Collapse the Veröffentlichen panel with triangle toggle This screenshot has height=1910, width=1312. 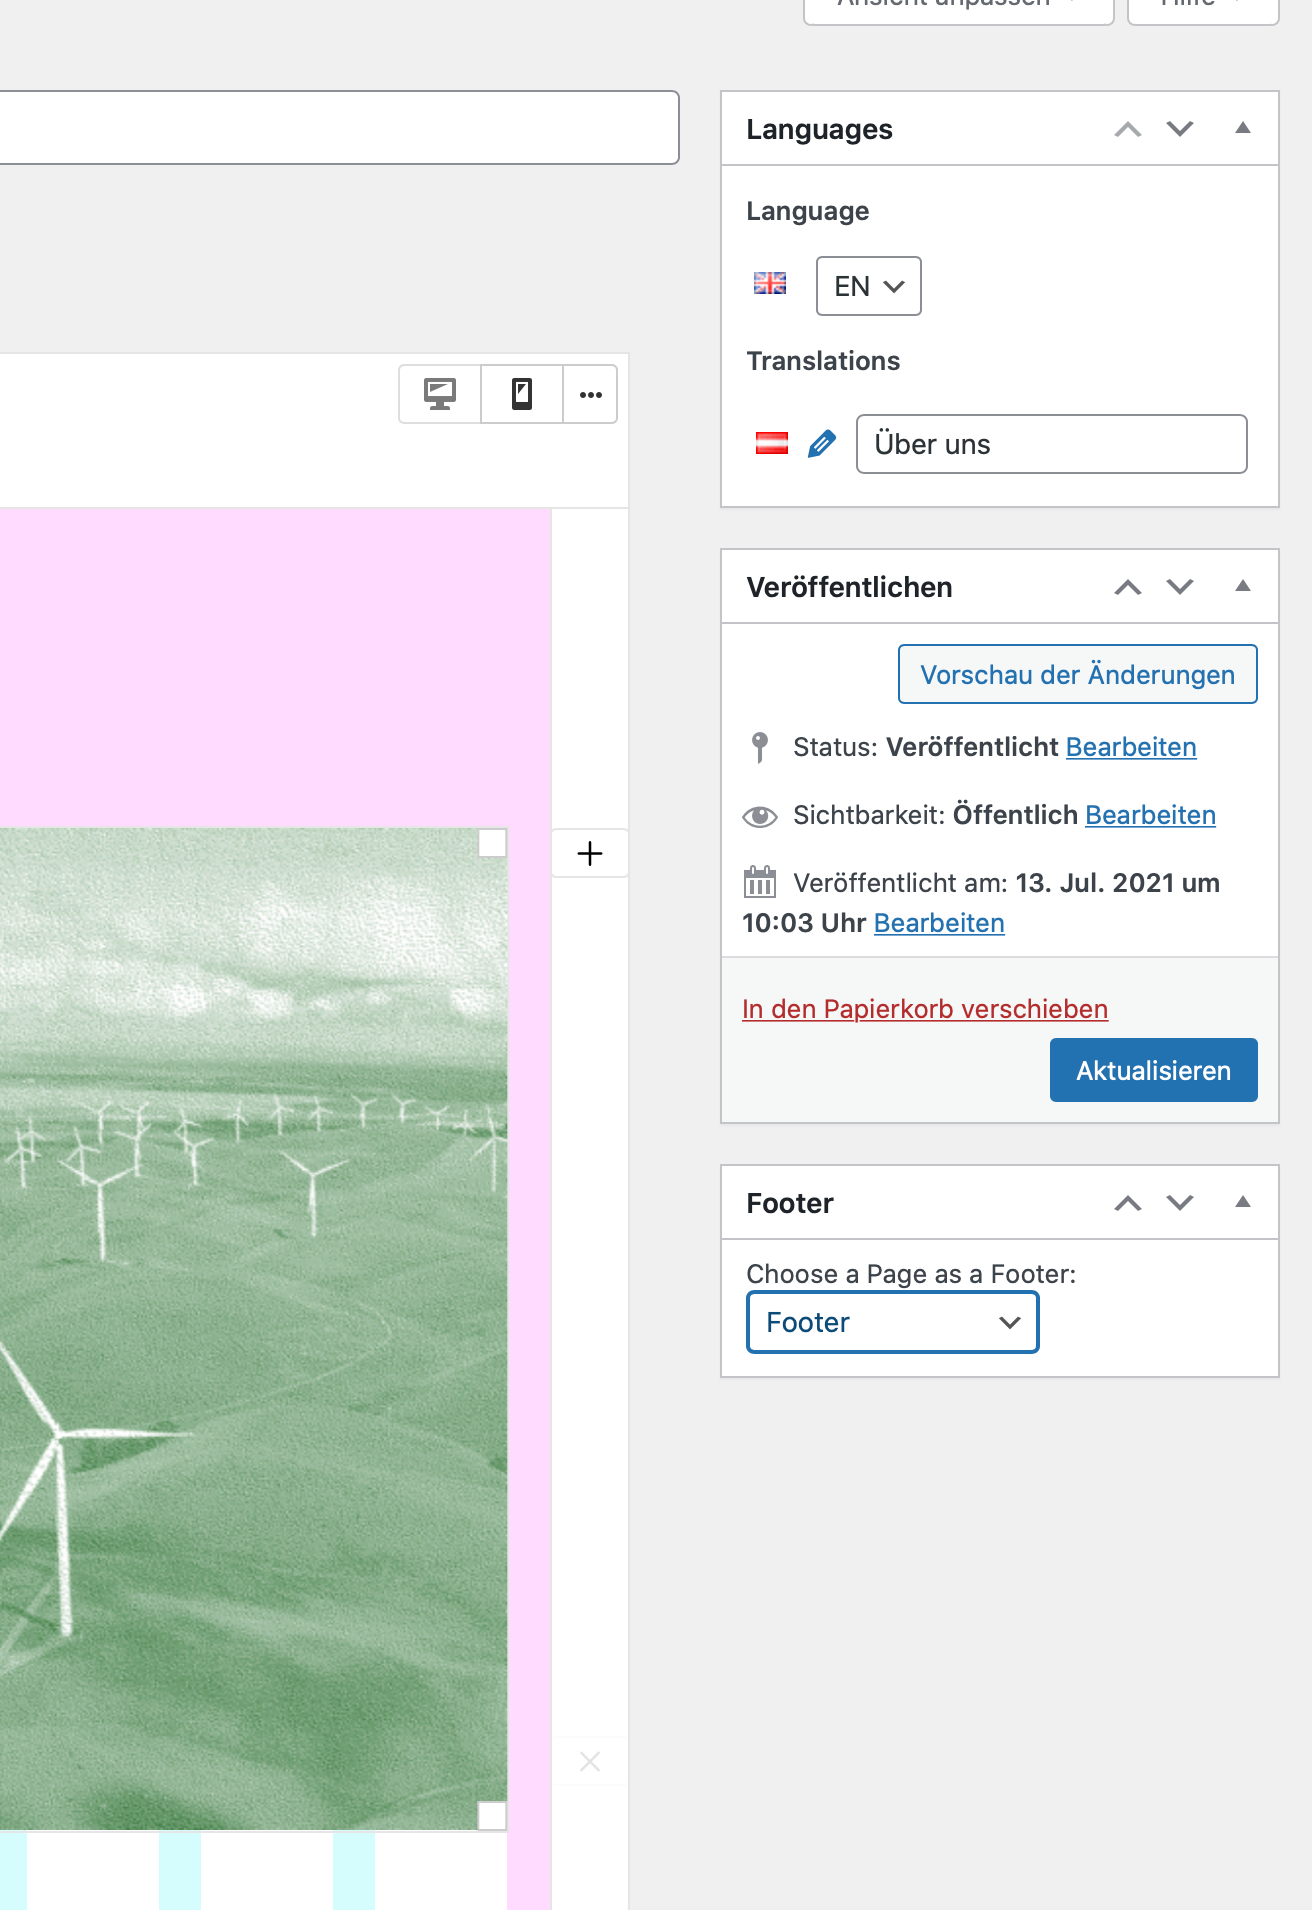[x=1243, y=586]
